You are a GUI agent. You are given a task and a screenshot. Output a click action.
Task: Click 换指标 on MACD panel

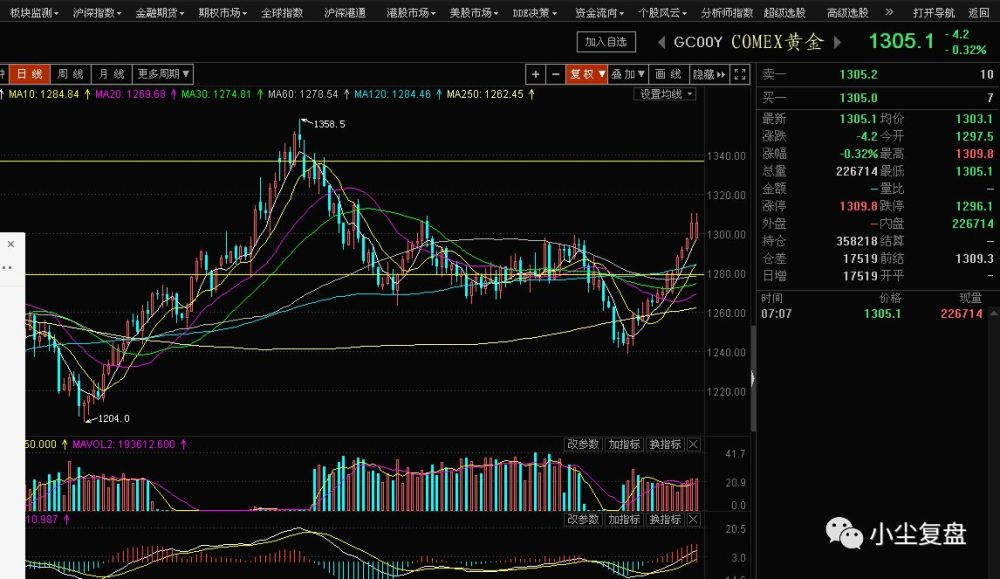665,520
